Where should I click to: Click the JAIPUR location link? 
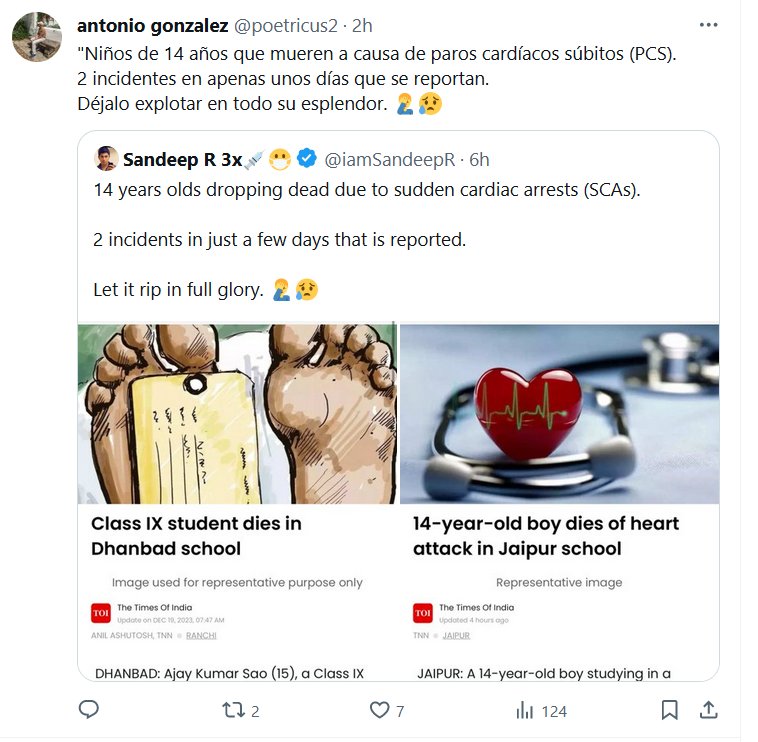point(457,635)
